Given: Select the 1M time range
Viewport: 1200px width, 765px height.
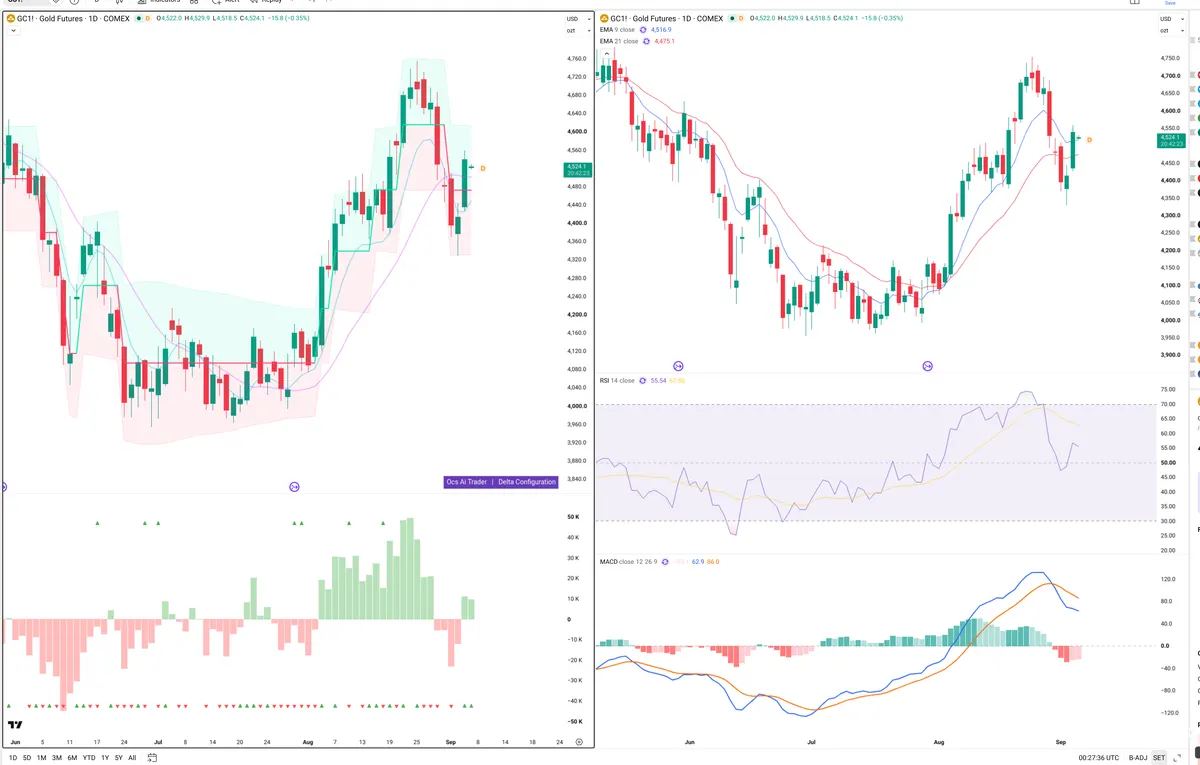Looking at the screenshot, I should 42,758.
